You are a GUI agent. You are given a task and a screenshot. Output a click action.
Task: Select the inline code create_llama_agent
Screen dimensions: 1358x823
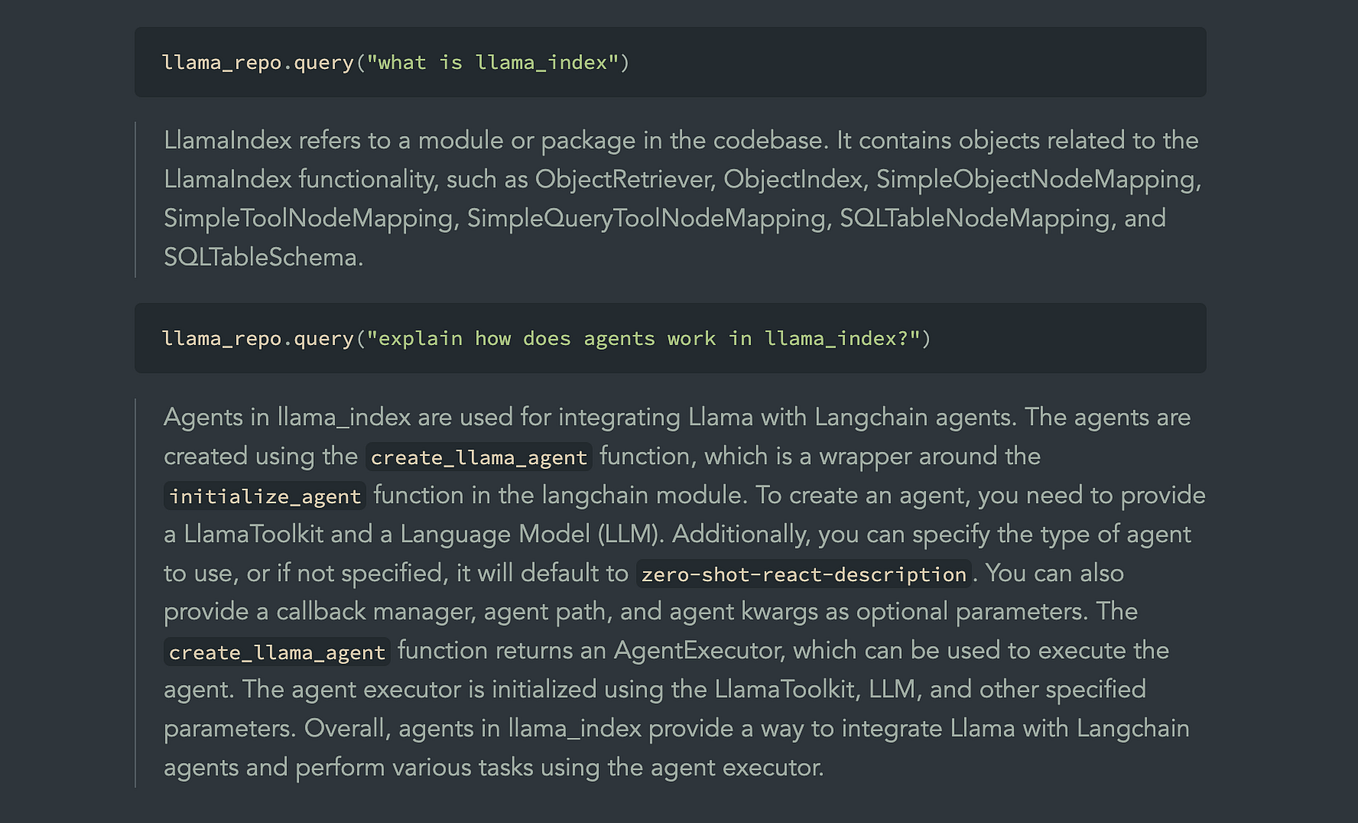pos(478,457)
